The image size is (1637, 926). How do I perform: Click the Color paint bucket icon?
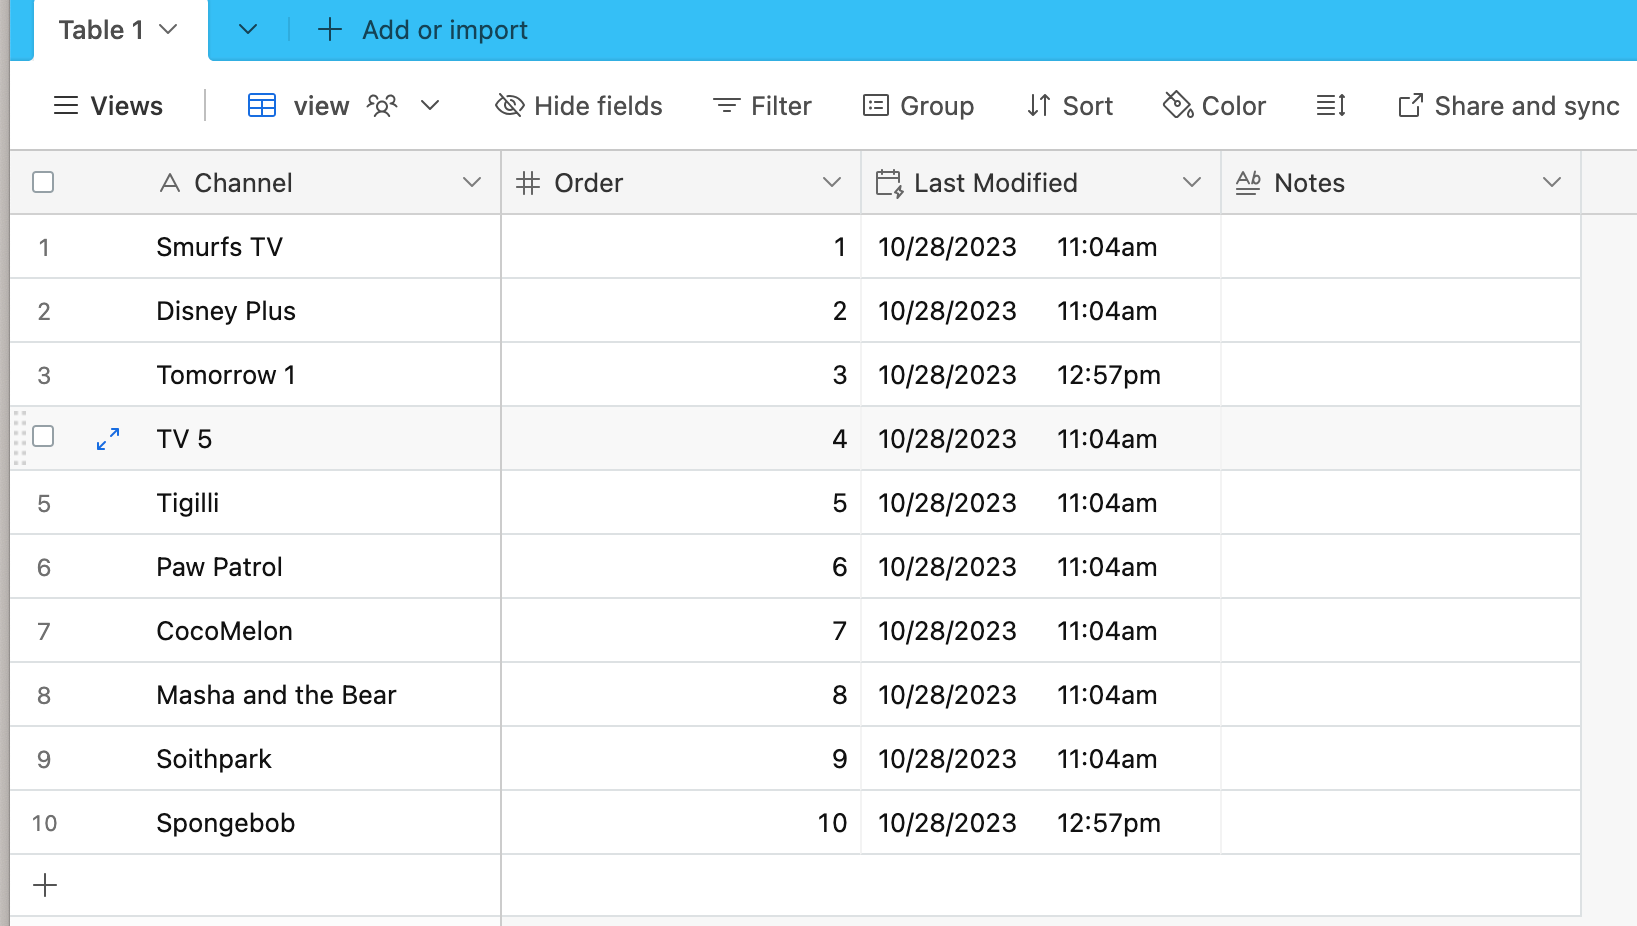(1178, 105)
